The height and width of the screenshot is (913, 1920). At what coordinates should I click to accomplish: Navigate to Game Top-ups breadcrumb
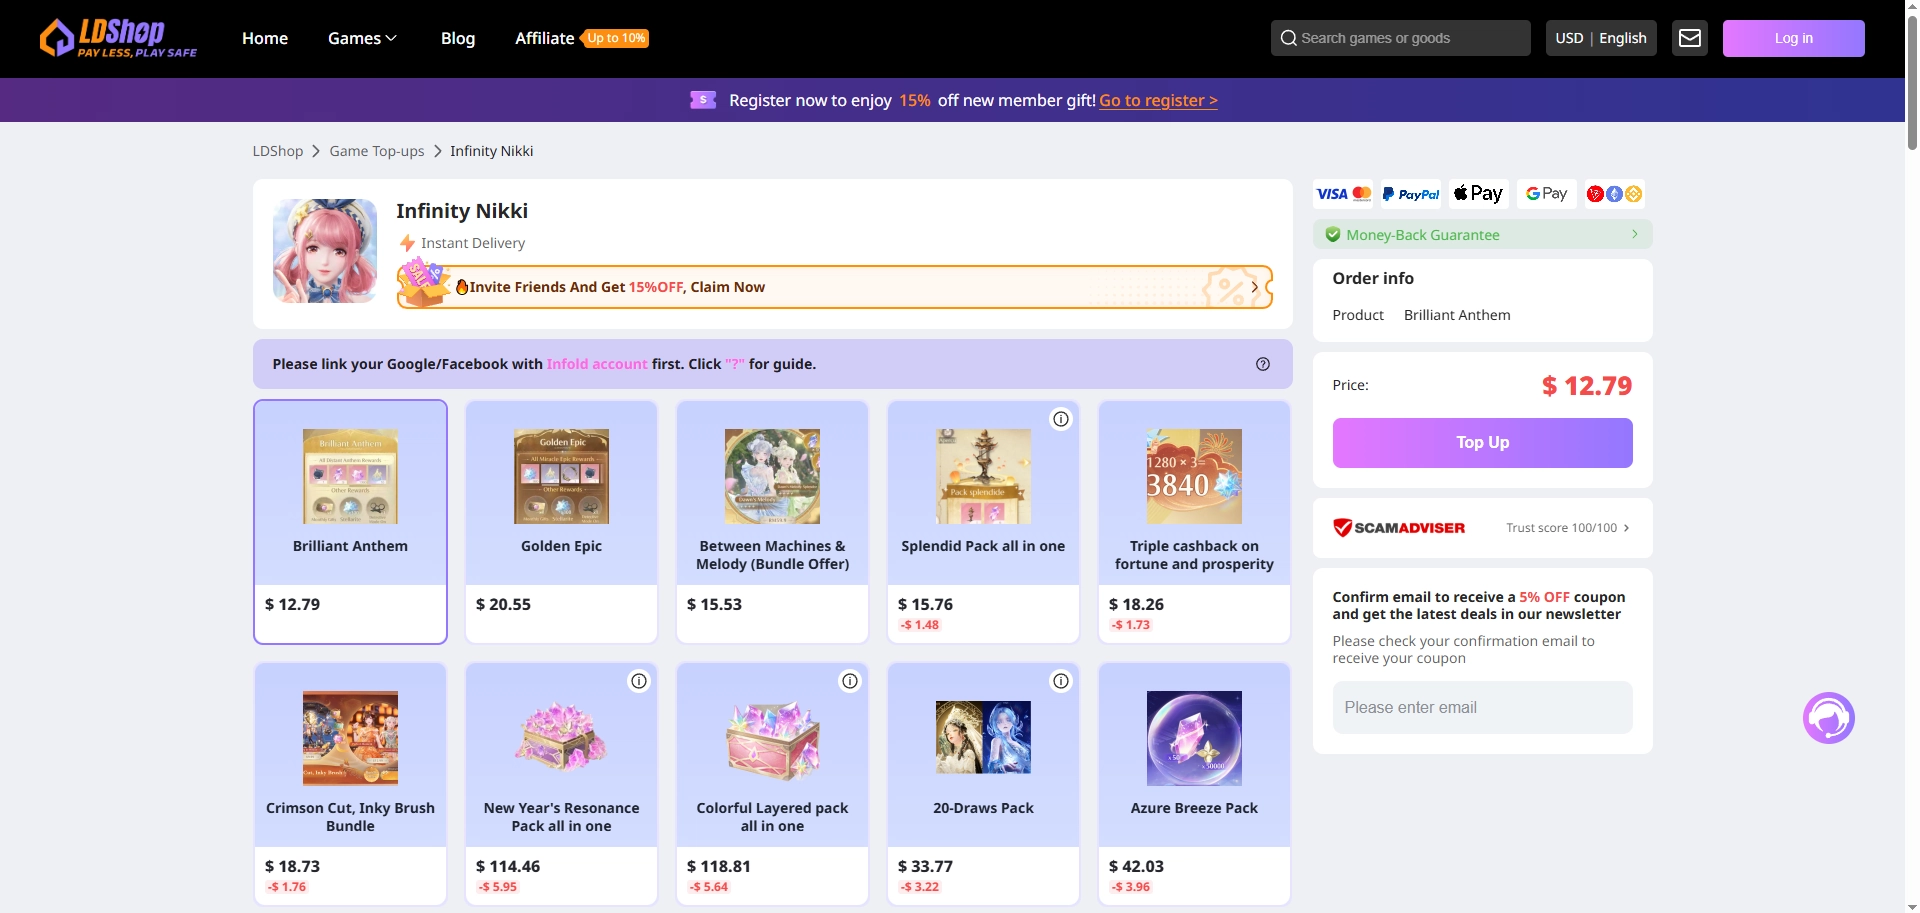(x=376, y=151)
